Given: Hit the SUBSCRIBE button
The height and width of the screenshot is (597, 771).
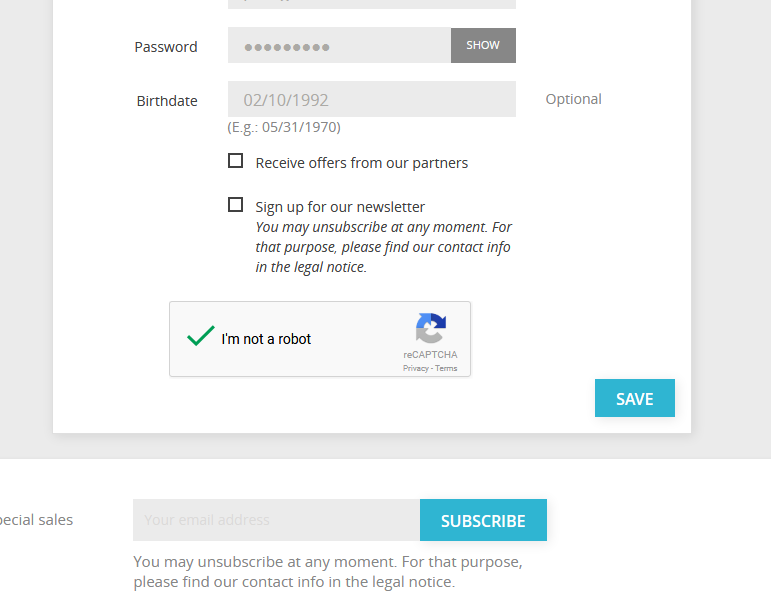Looking at the screenshot, I should pyautogui.click(x=483, y=520).
